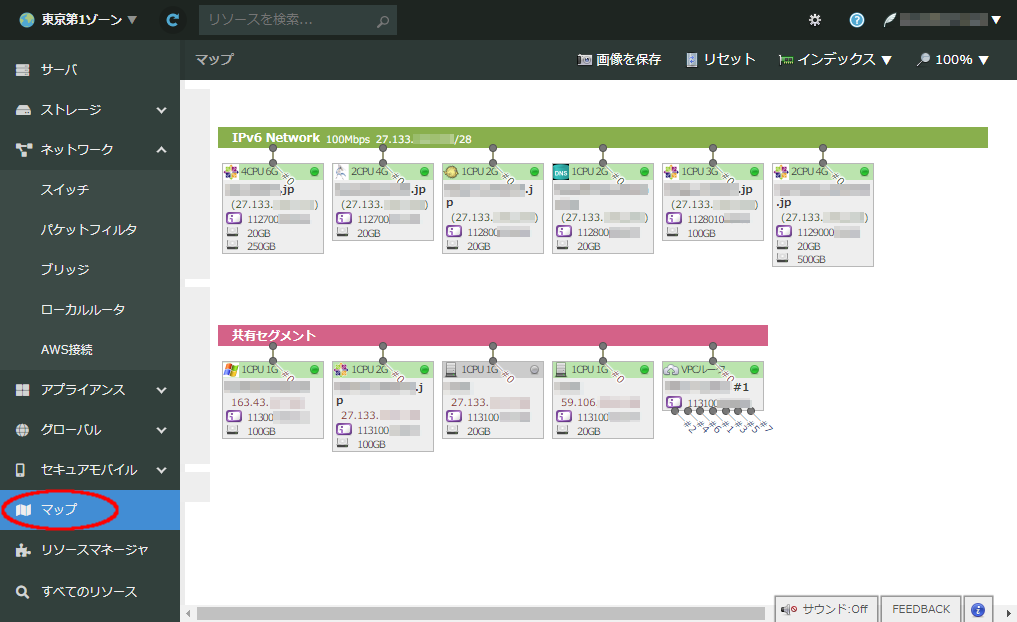Screen dimensions: 1017x622
Task: Click the 画像を保存 button
Action: [x=619, y=60]
